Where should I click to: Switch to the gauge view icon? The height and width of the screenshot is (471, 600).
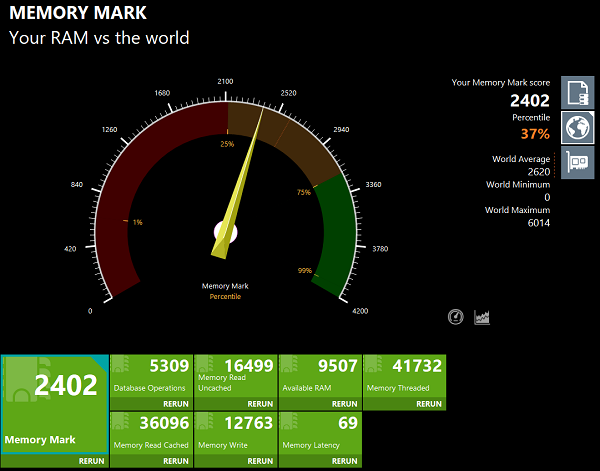point(455,317)
